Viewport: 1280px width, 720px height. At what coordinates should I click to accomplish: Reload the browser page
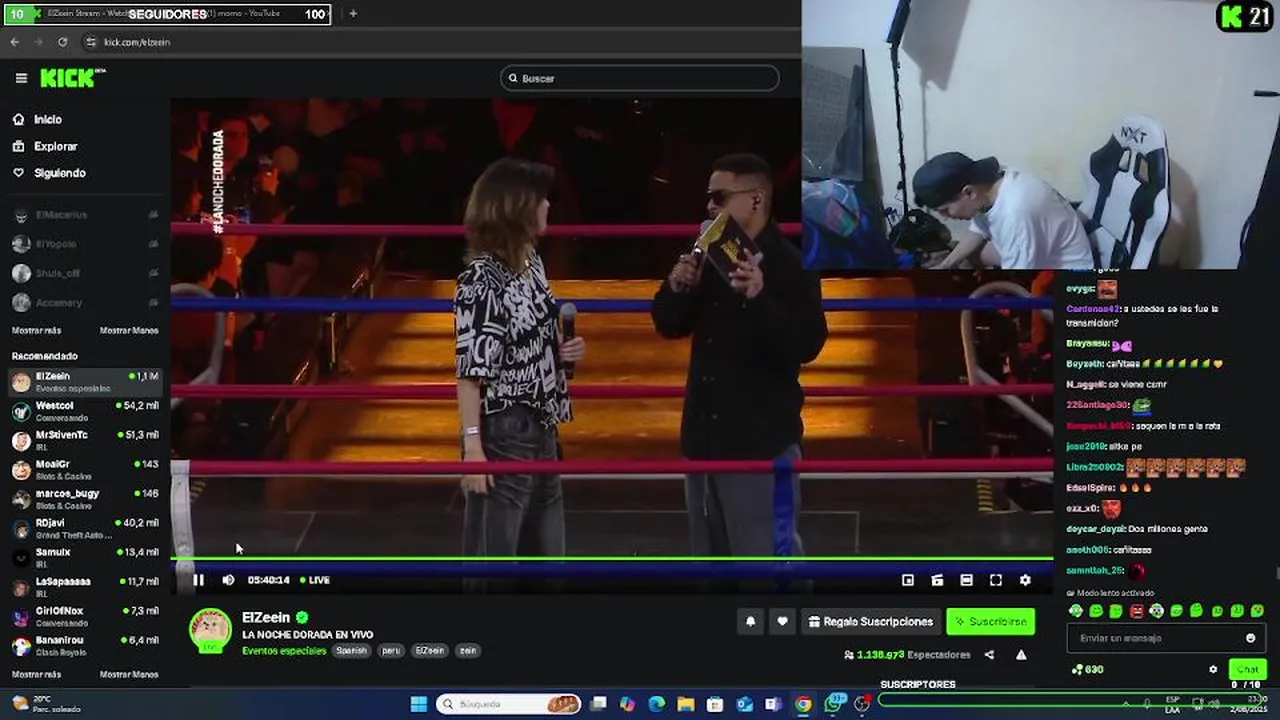pos(62,42)
